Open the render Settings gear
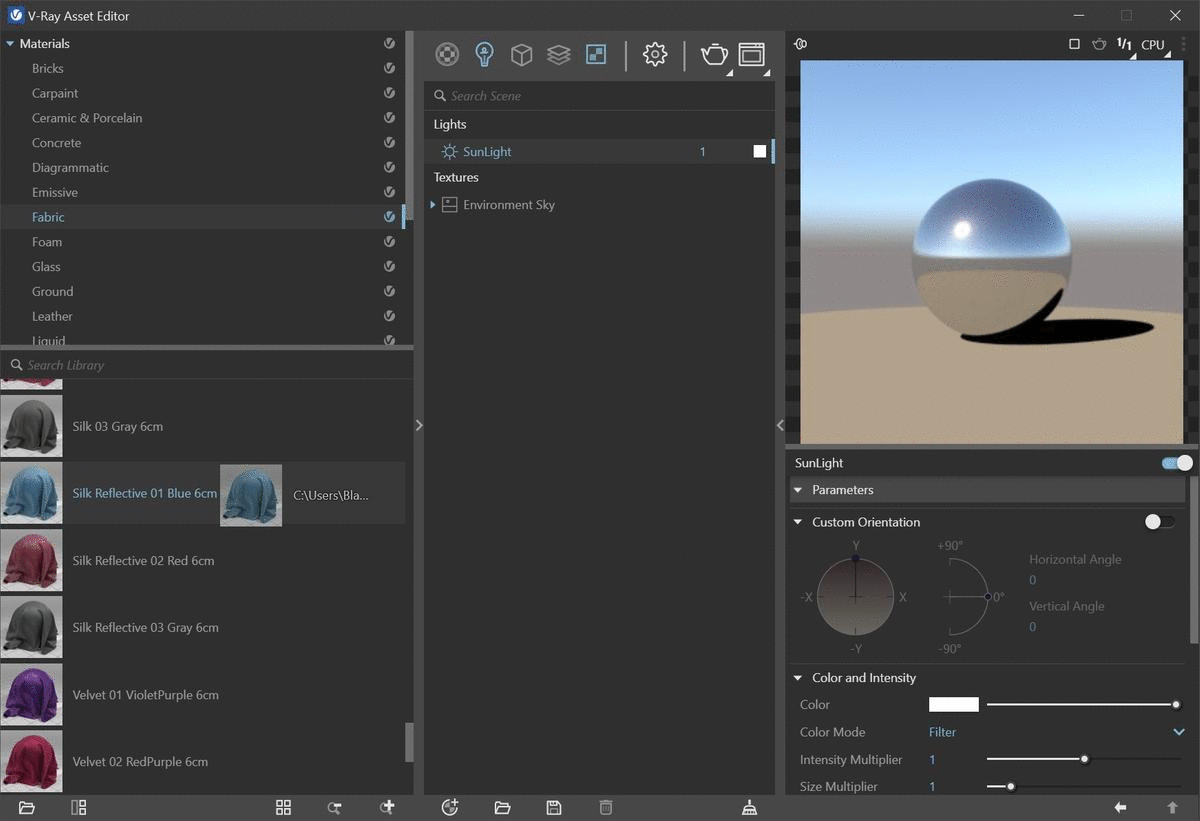1200x821 pixels. point(655,54)
